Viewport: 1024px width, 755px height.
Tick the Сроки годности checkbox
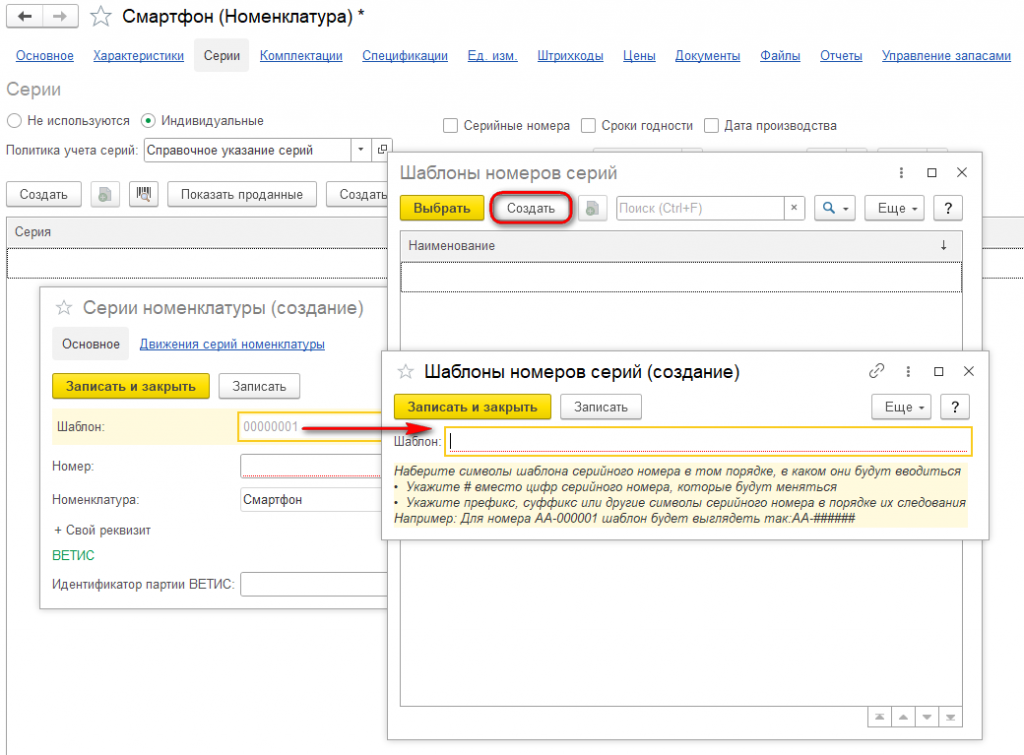[x=588, y=125]
